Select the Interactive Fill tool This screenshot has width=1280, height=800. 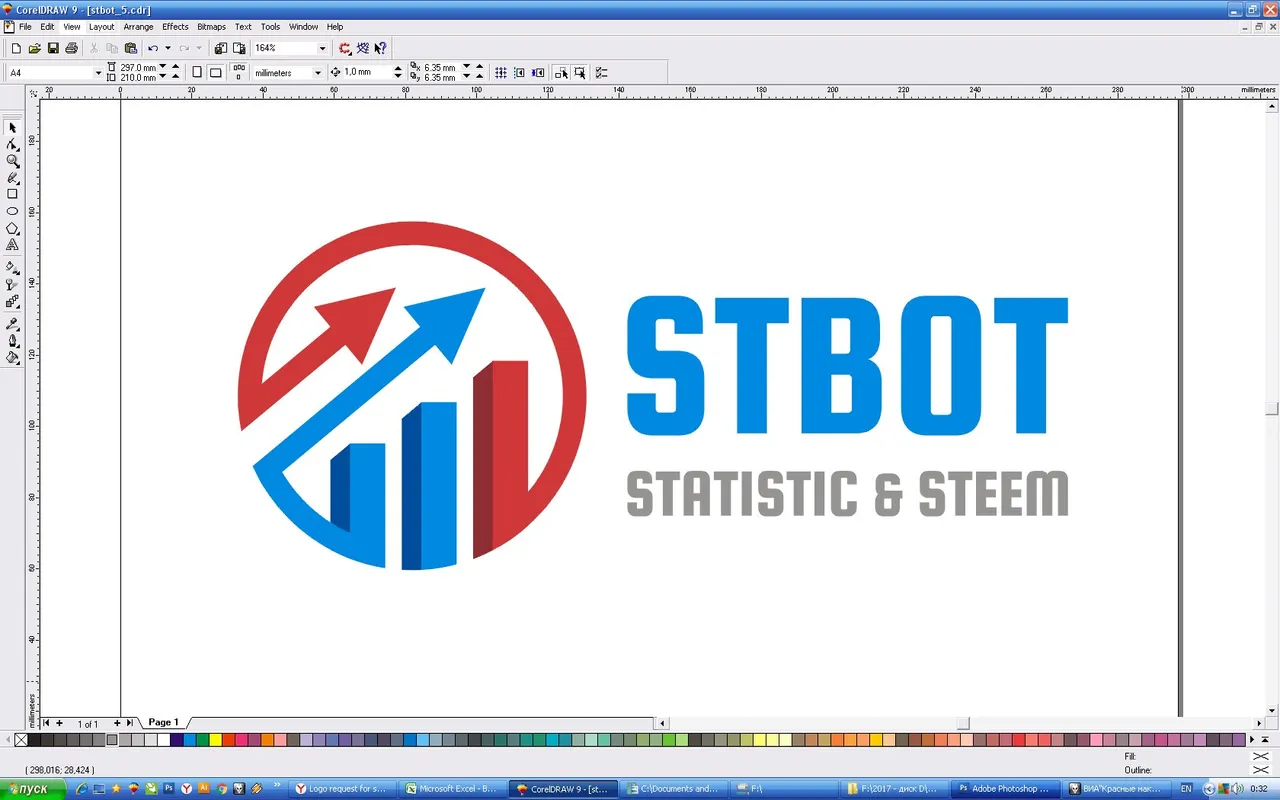pos(12,267)
